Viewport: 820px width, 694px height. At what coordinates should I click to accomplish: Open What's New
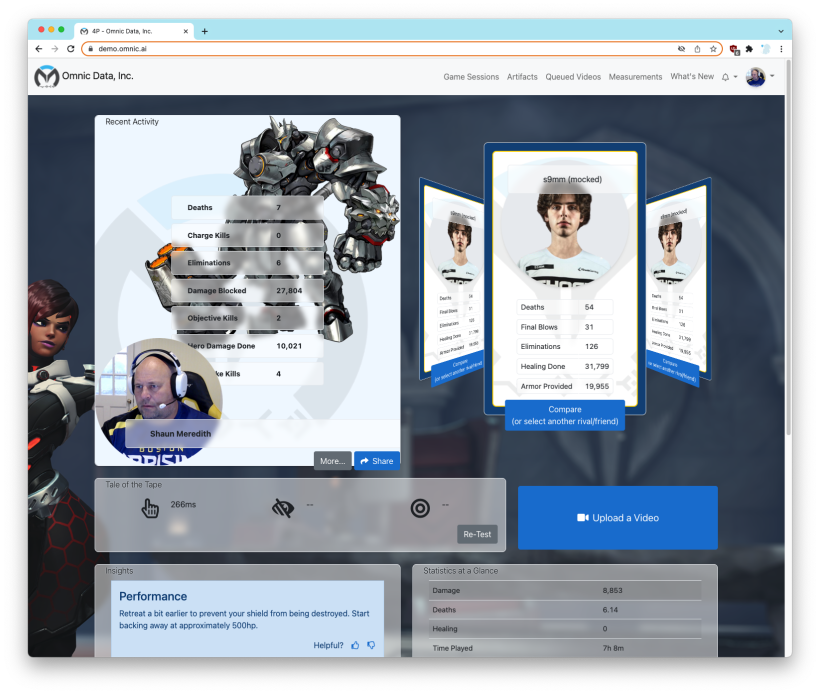pos(692,76)
